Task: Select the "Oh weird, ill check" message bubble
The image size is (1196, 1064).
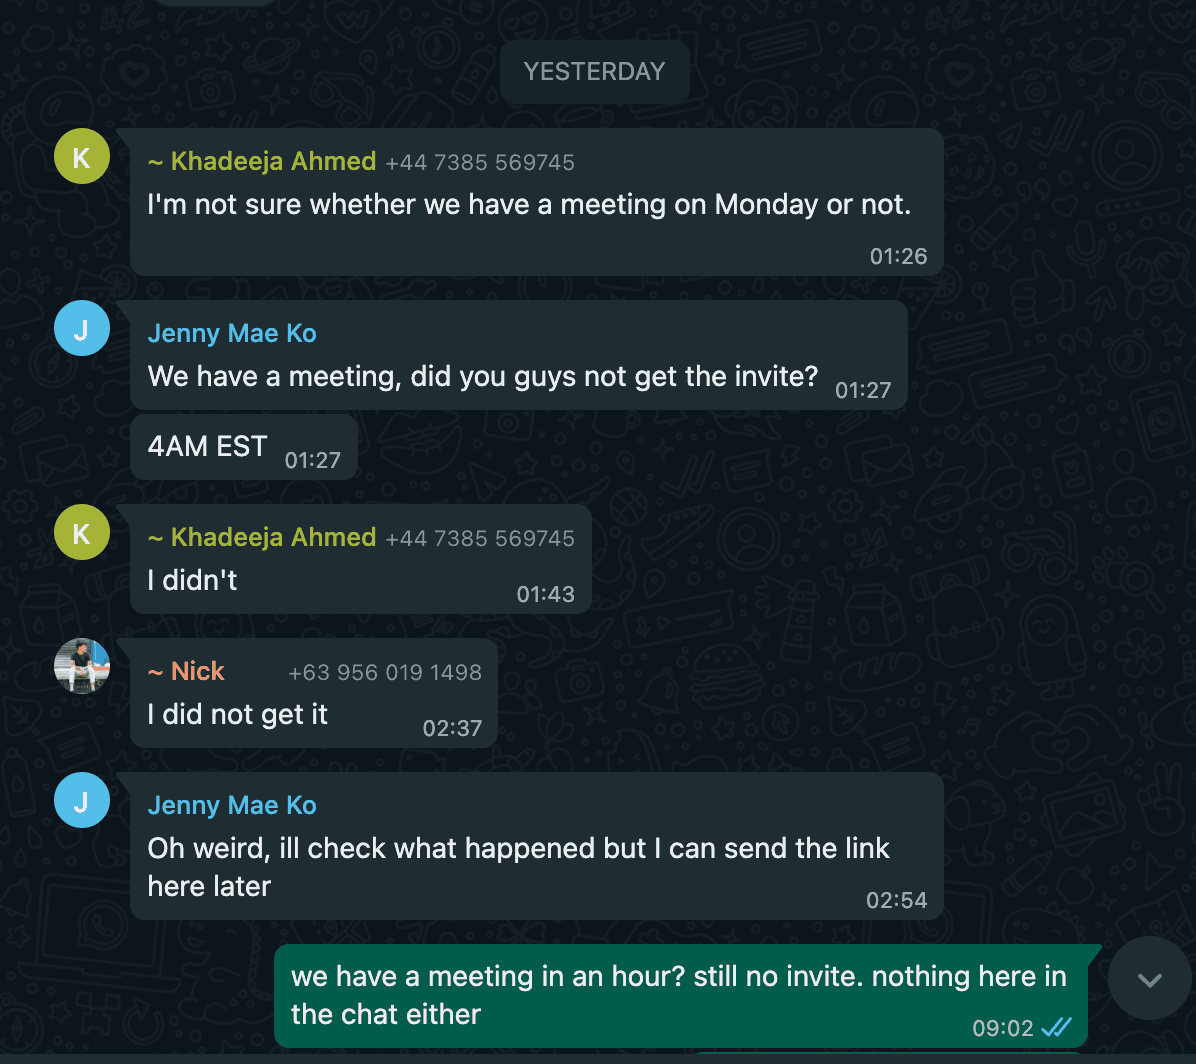Action: (518, 866)
